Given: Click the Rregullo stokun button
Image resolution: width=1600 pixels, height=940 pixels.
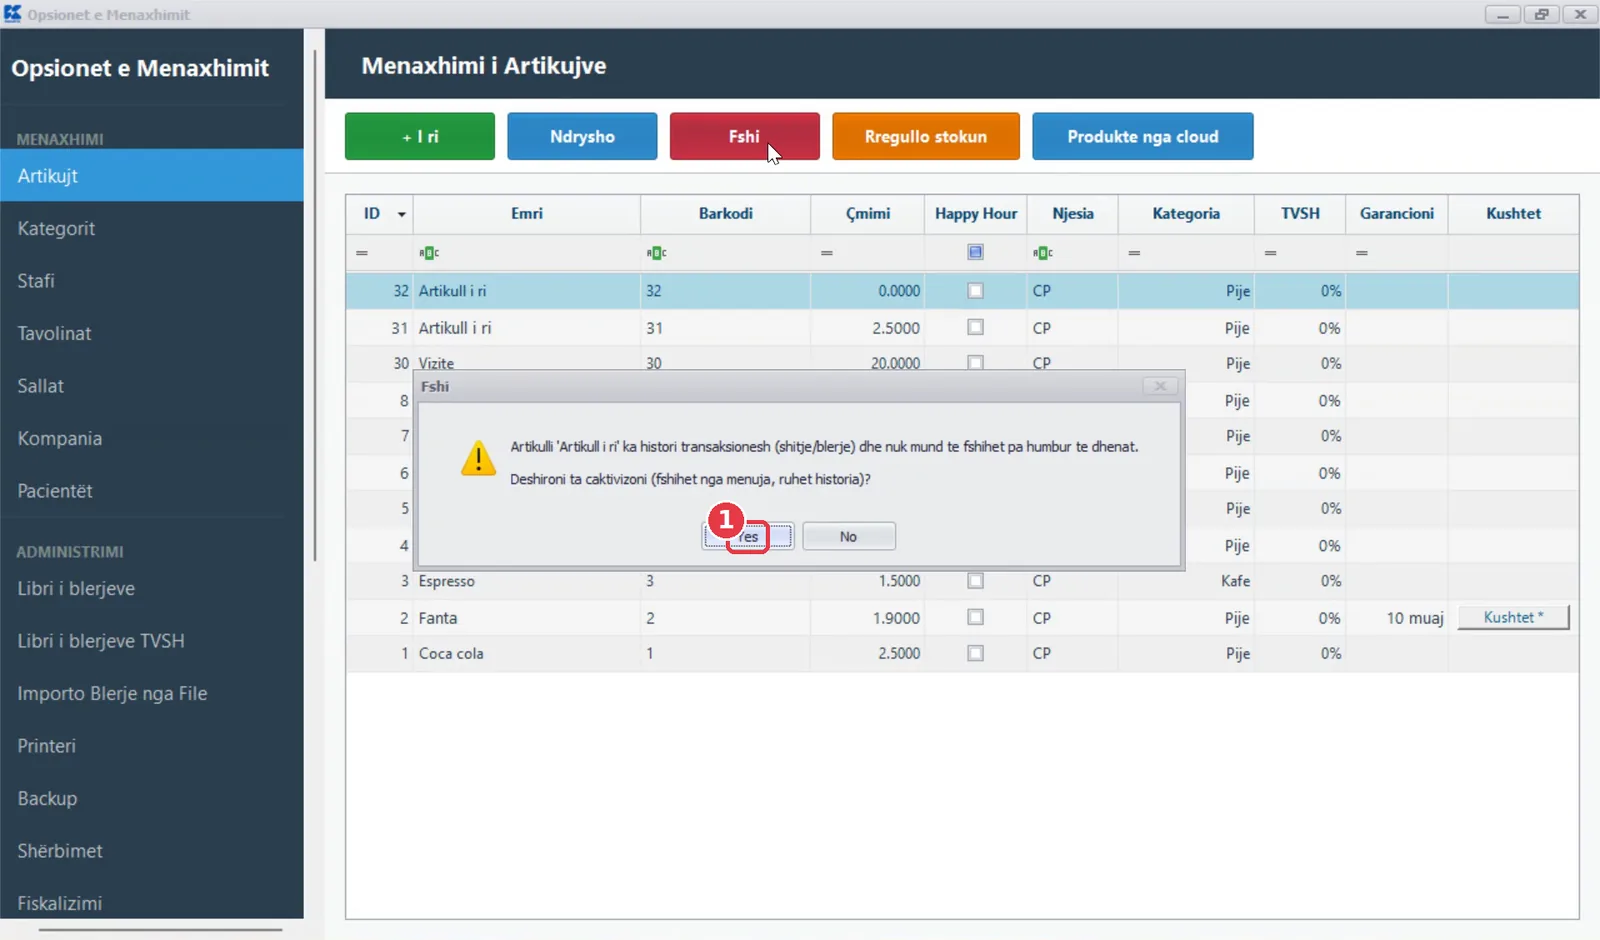Looking at the screenshot, I should (x=926, y=136).
